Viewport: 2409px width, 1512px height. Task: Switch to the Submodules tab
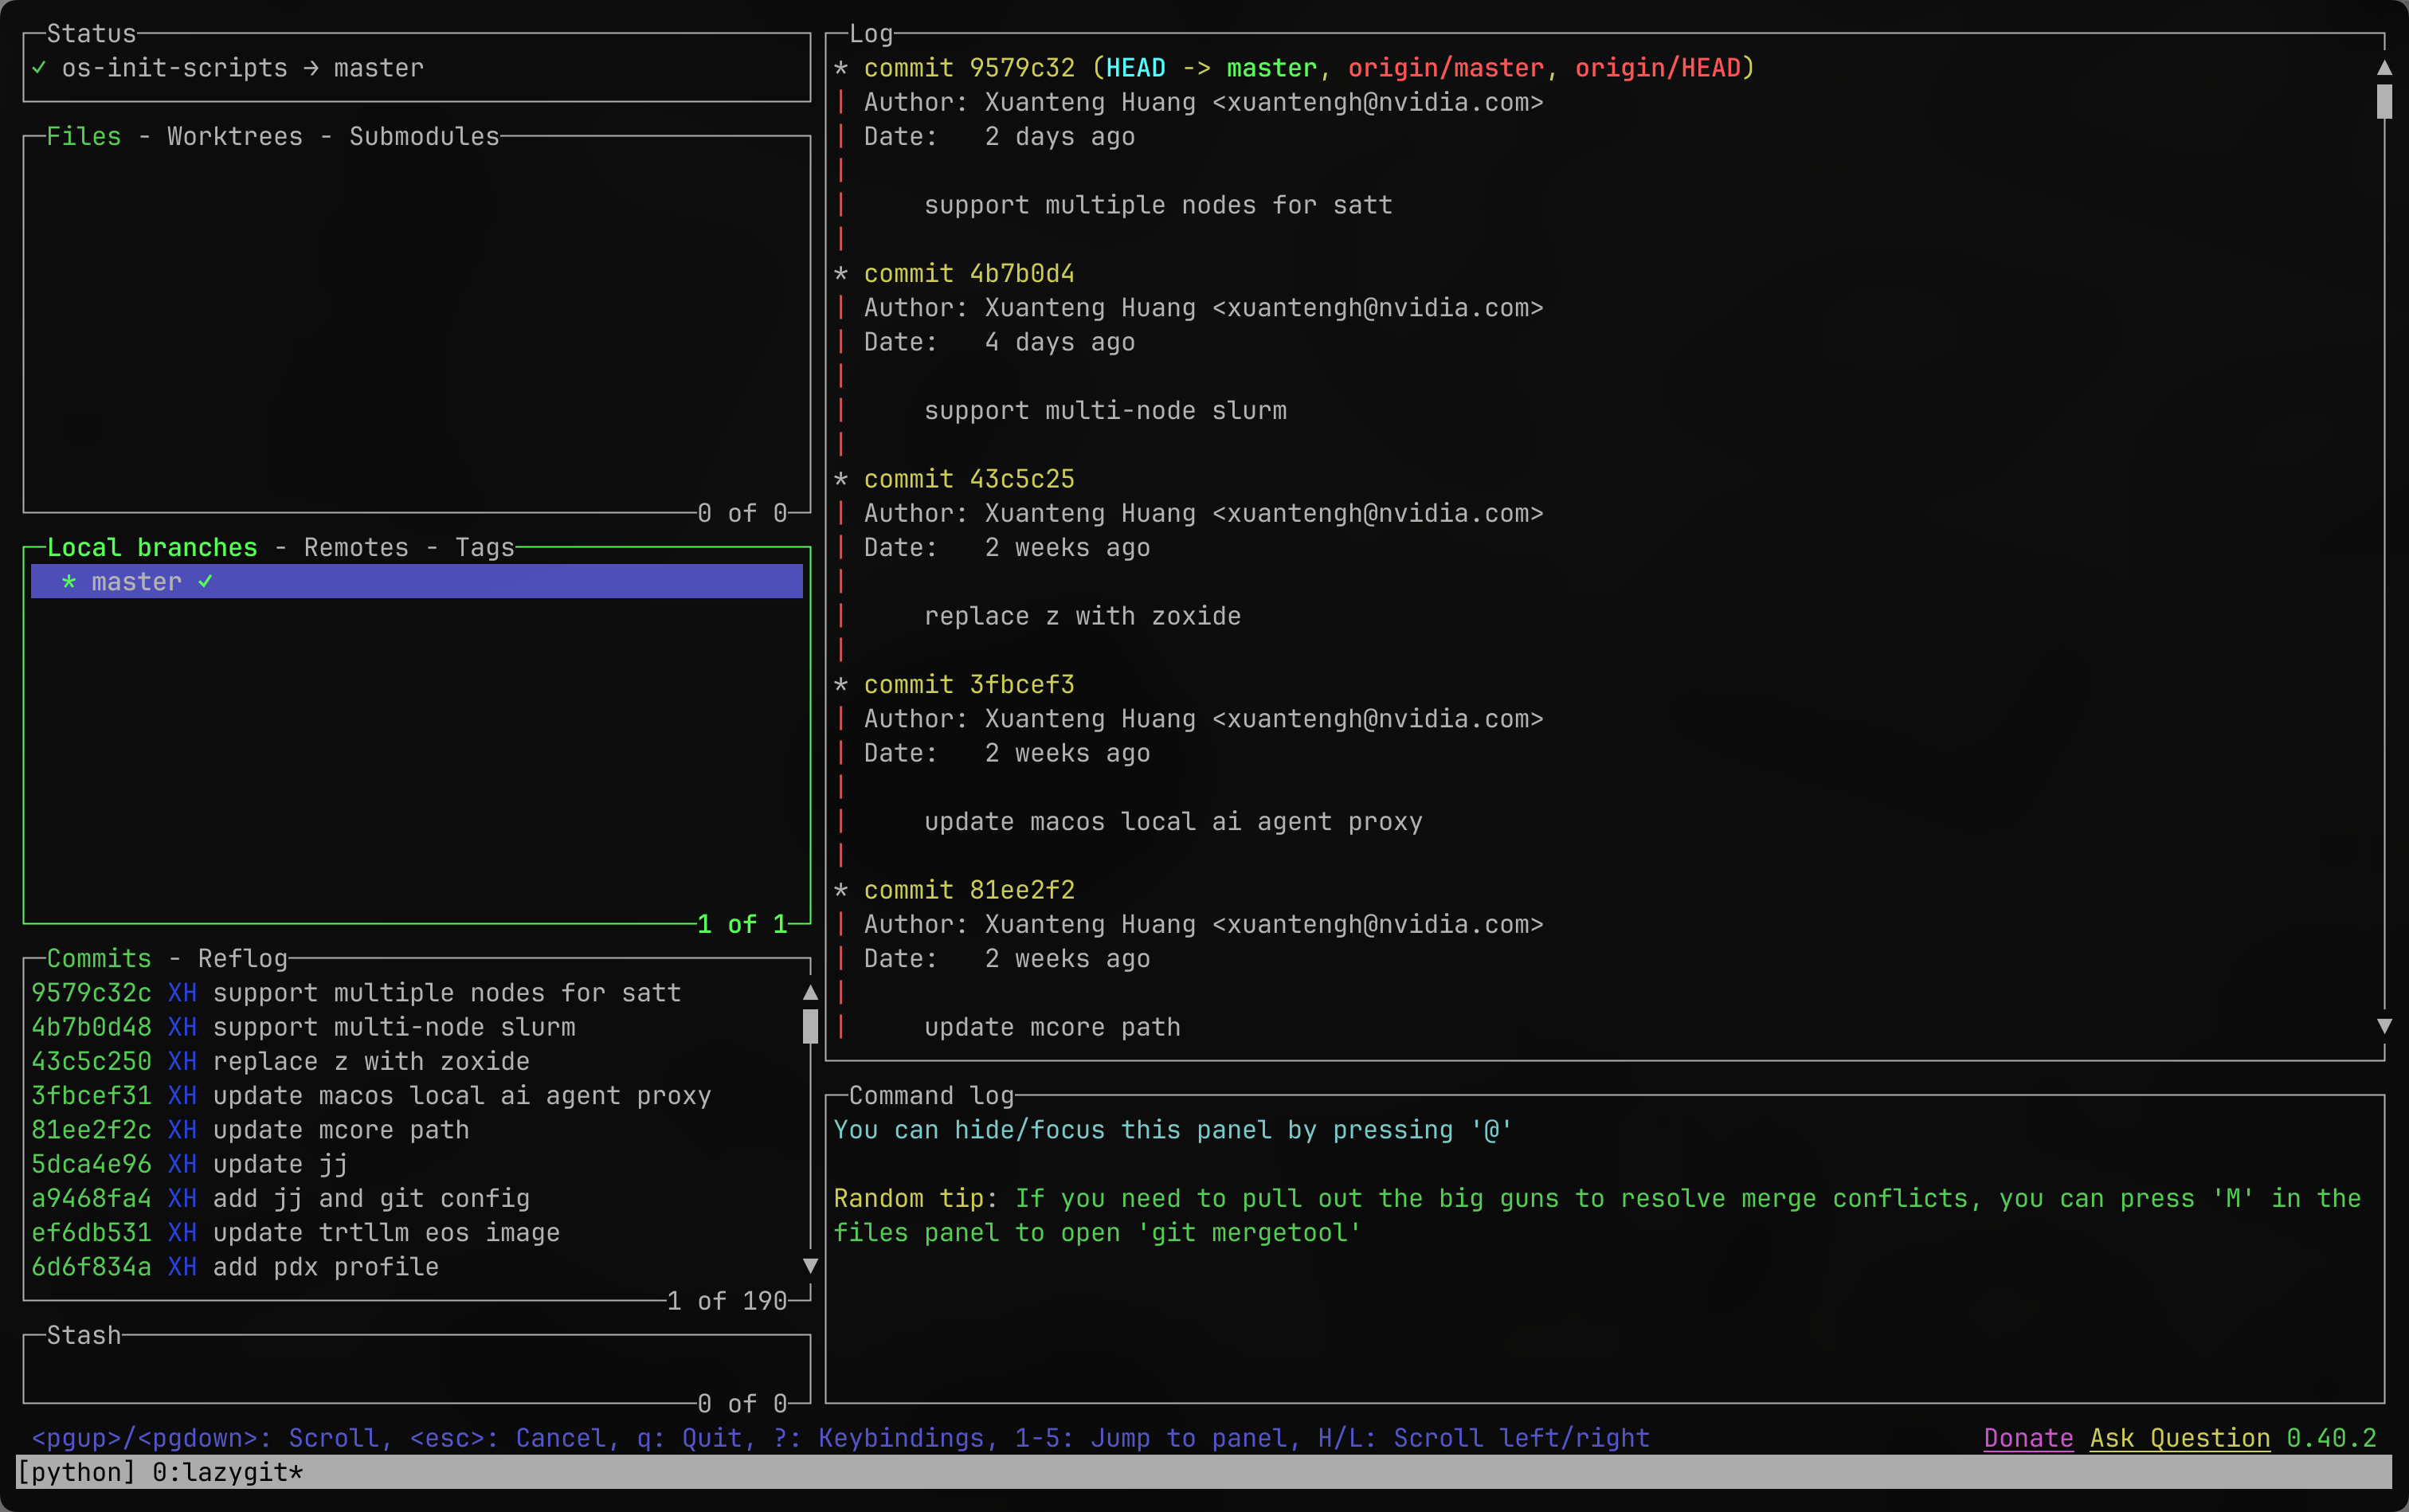[424, 136]
